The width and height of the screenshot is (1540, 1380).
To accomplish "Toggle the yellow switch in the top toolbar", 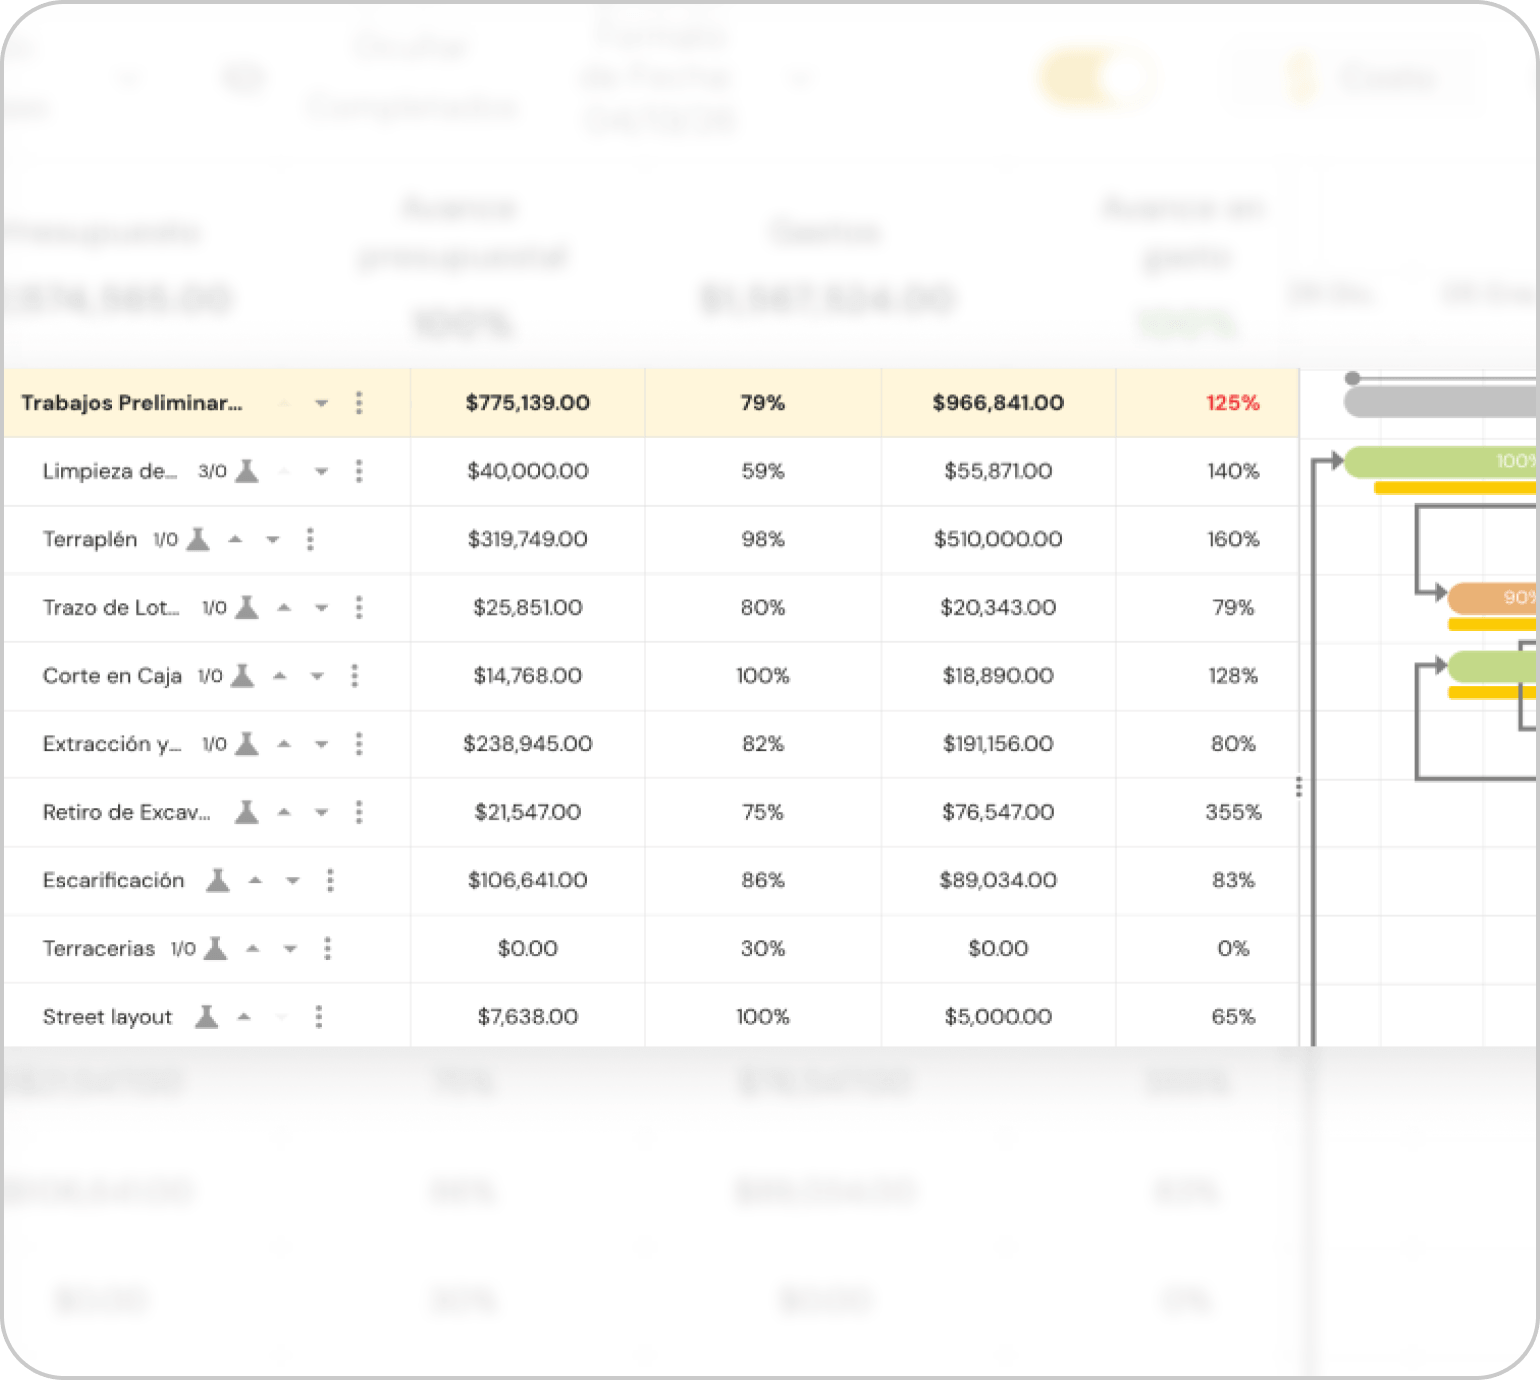I will pos(1098,79).
